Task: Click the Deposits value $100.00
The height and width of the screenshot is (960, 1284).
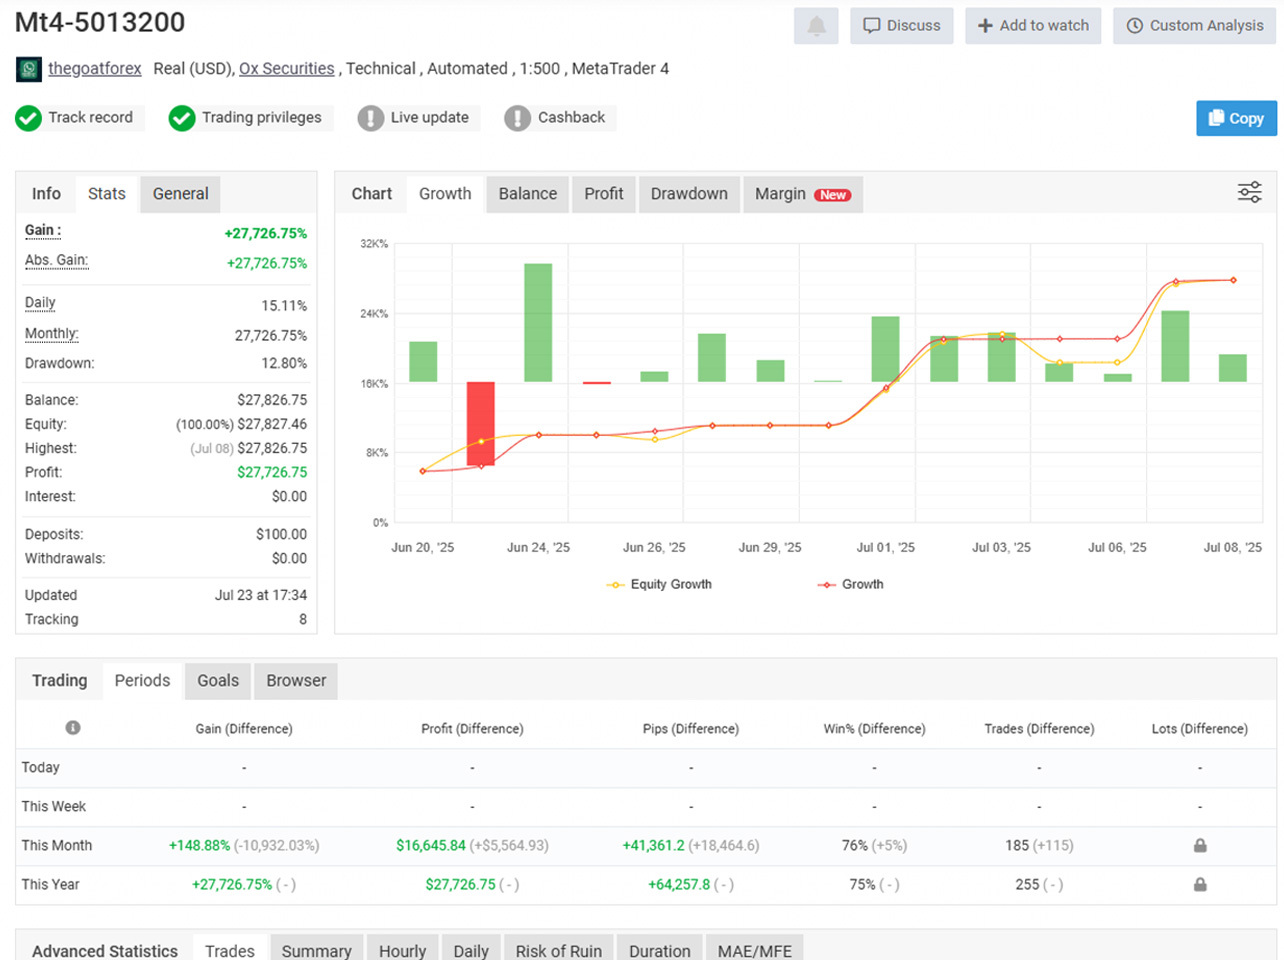Action: coord(281,534)
